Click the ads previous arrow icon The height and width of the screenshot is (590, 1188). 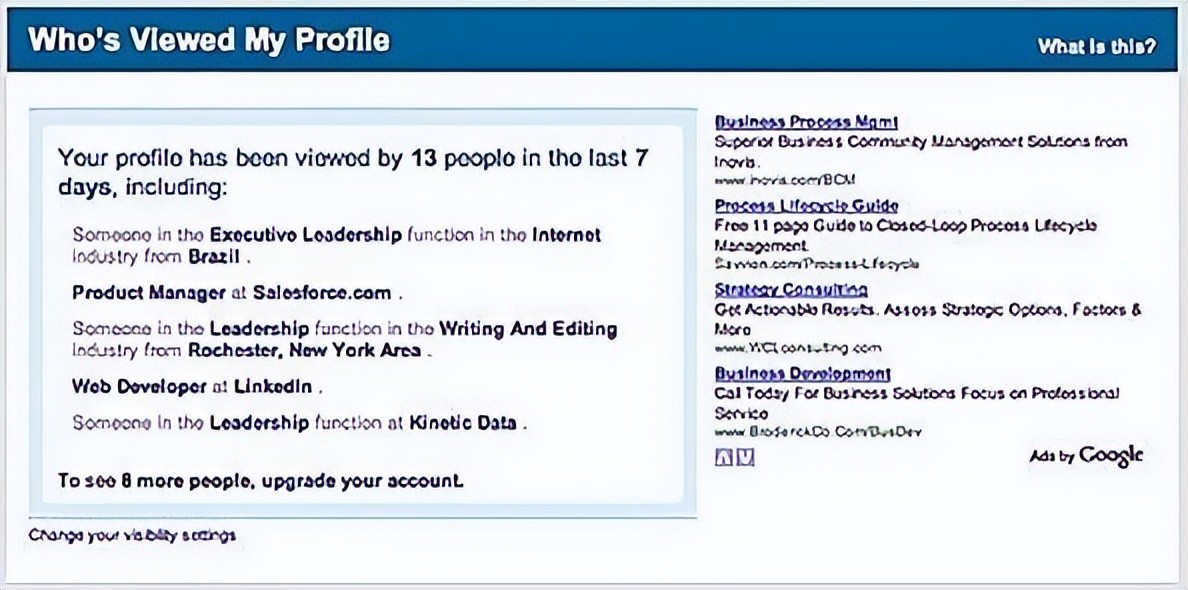[724, 457]
